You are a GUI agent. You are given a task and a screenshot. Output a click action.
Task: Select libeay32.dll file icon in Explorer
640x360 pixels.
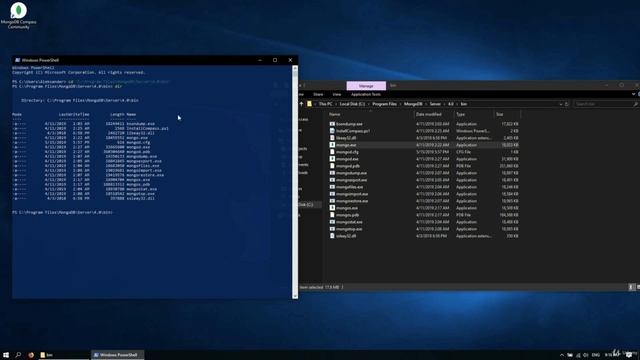(x=332, y=138)
